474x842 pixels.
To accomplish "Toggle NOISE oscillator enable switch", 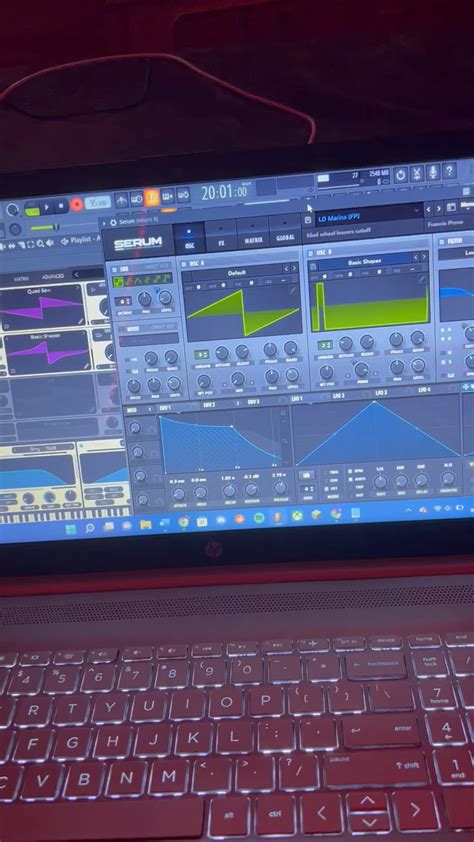I will click(122, 329).
